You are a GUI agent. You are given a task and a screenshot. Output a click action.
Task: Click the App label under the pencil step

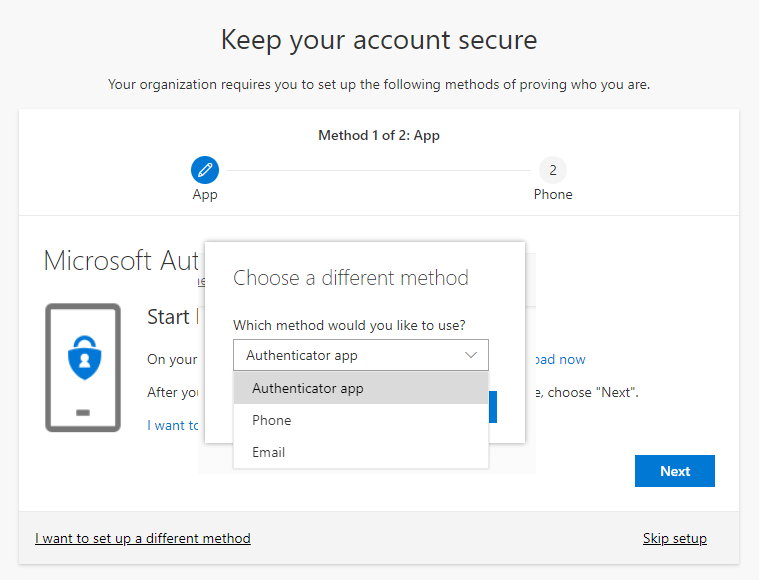click(205, 194)
